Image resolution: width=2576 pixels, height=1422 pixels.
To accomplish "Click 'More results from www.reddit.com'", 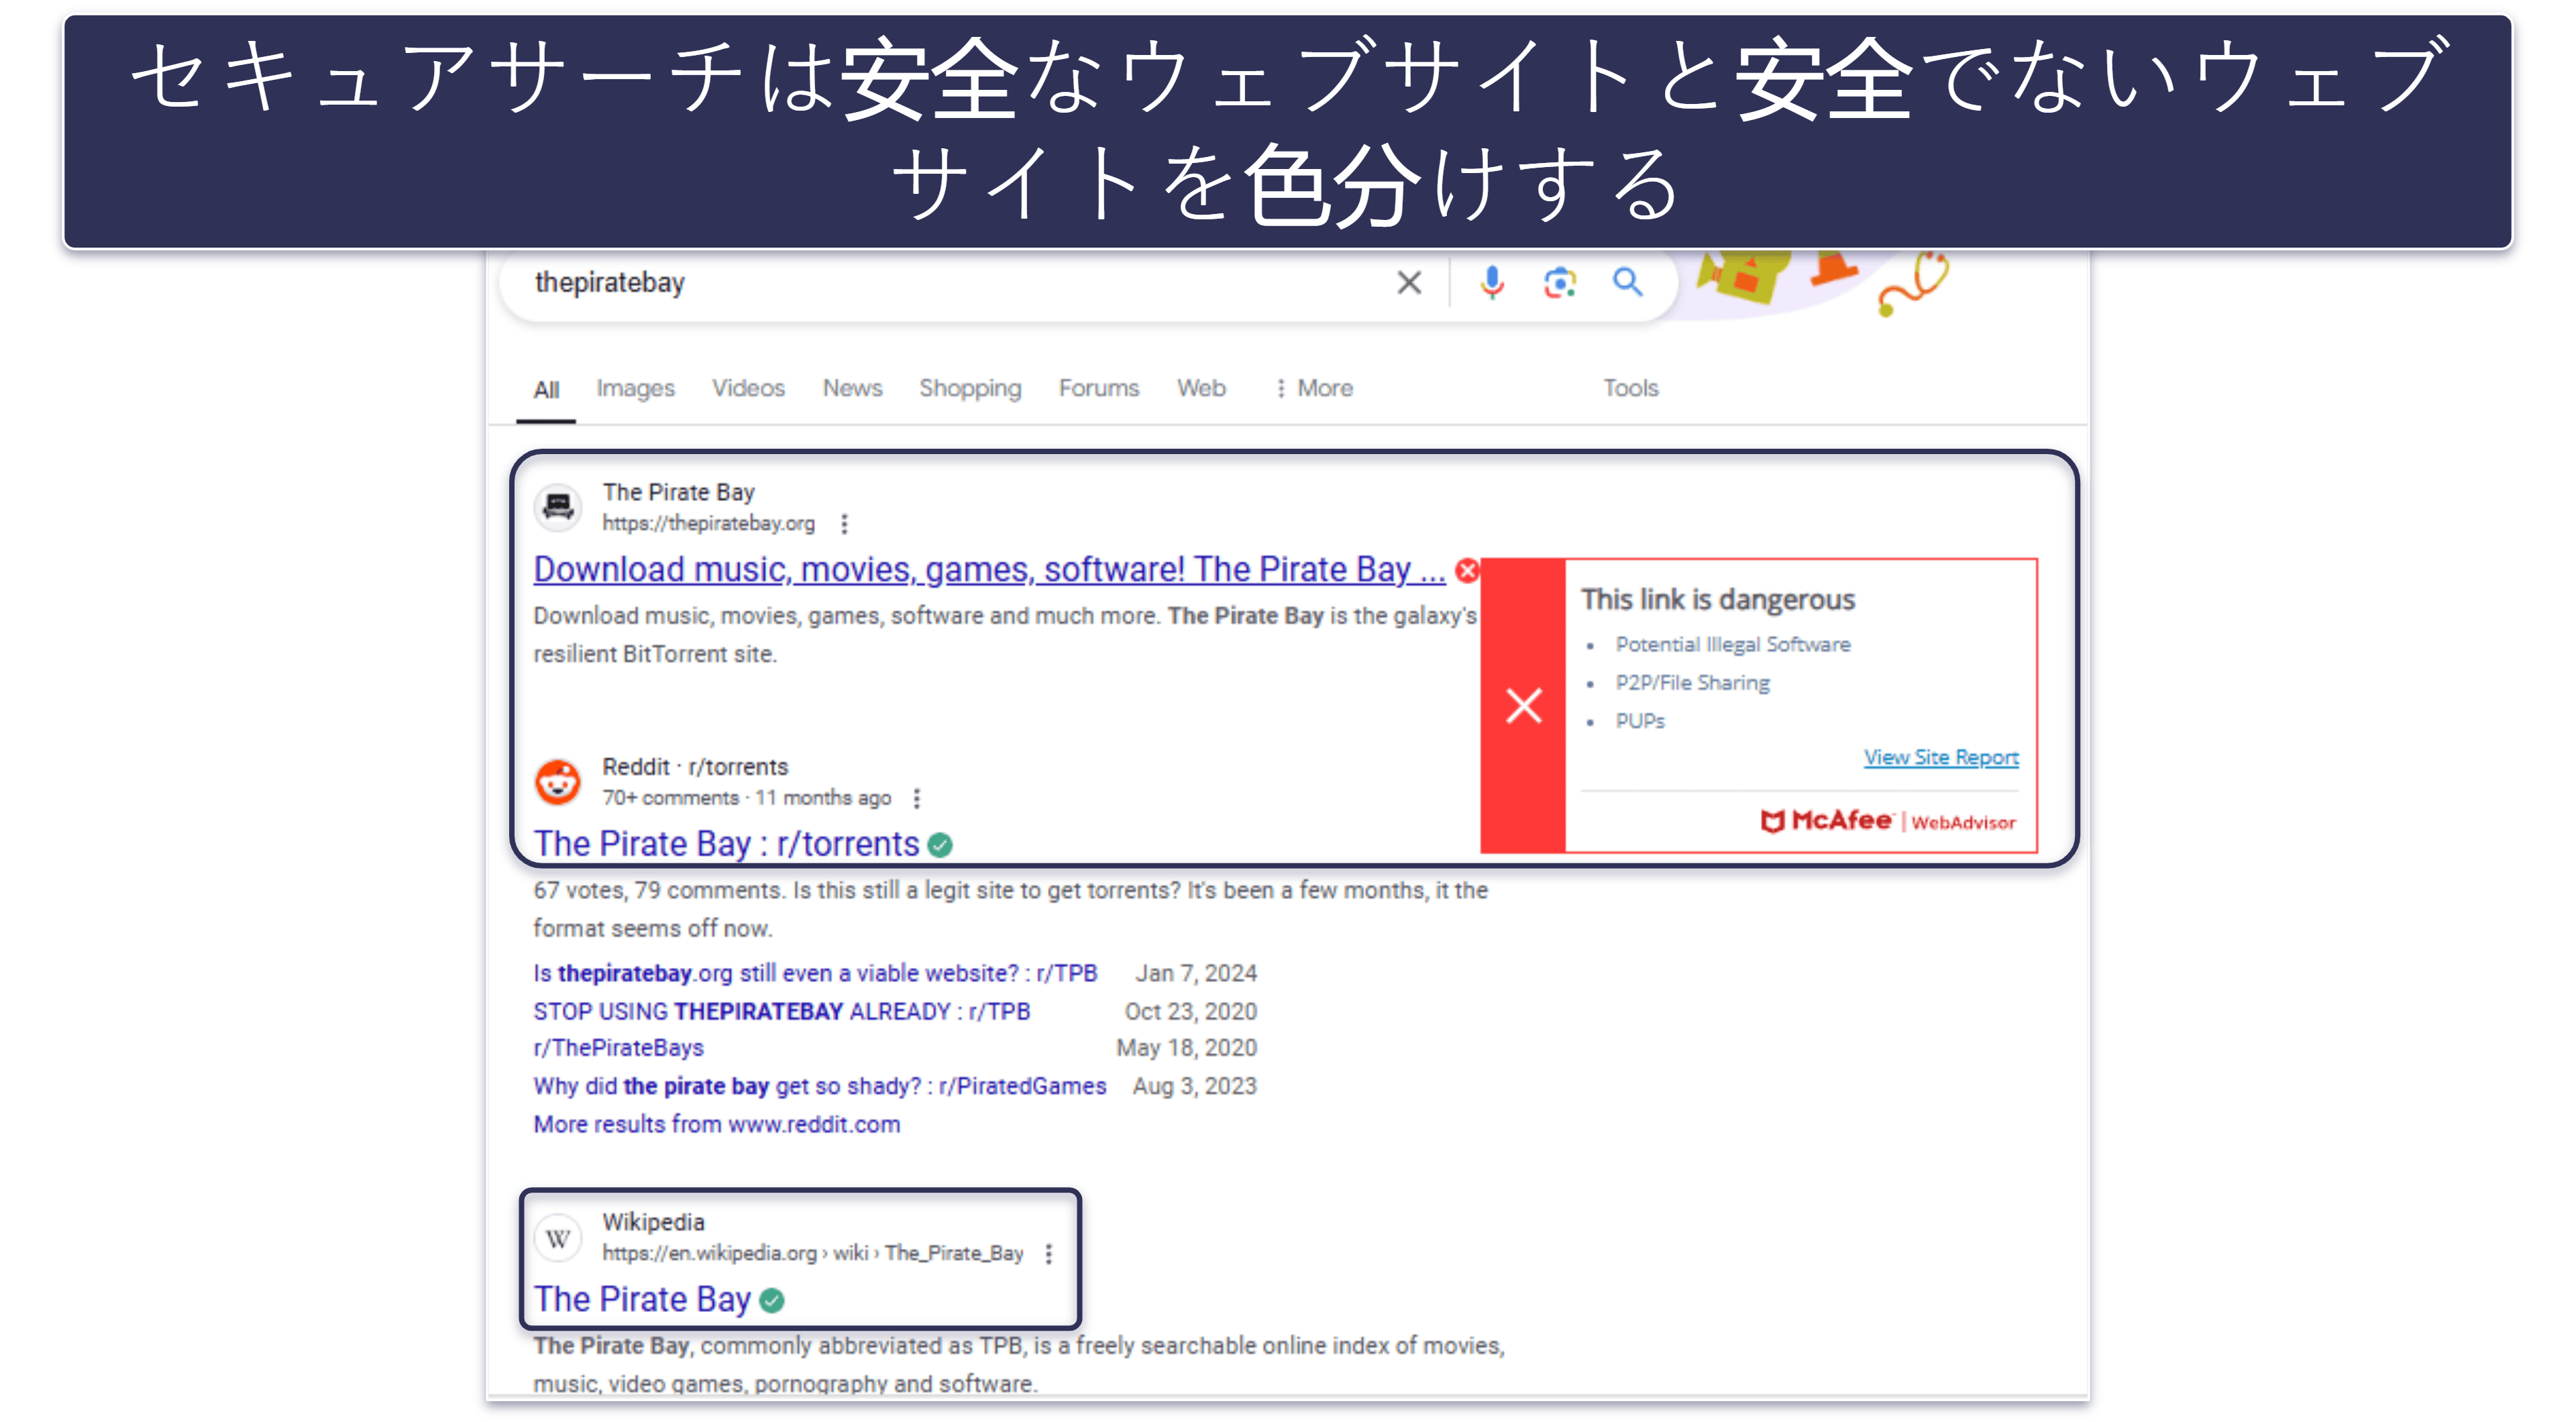I will click(x=716, y=1124).
